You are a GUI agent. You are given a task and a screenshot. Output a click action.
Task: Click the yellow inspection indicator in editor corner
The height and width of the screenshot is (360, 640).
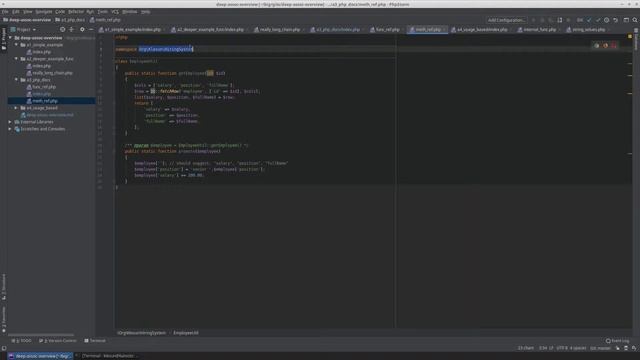pyautogui.click(x=630, y=37)
